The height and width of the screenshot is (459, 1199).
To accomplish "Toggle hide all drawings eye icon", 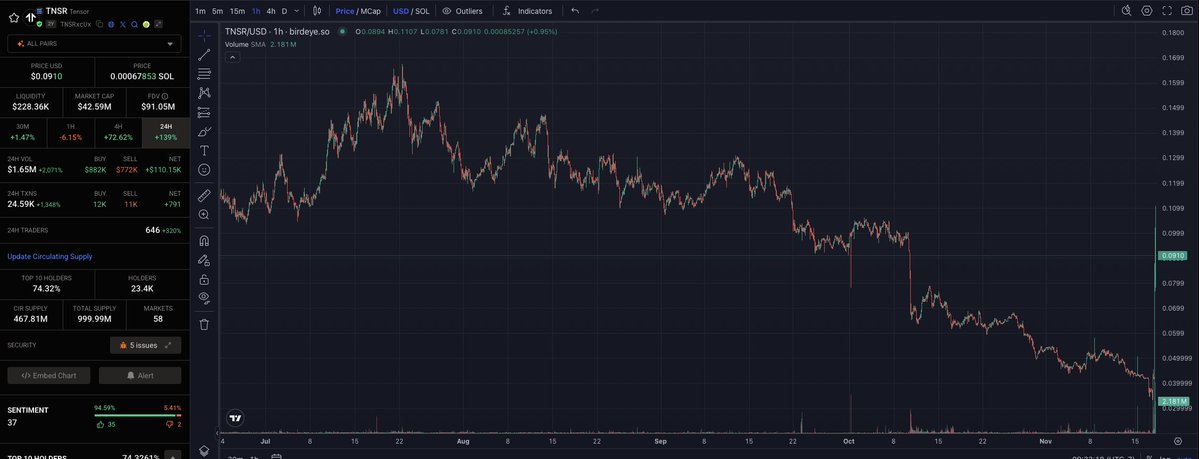I will [x=204, y=298].
